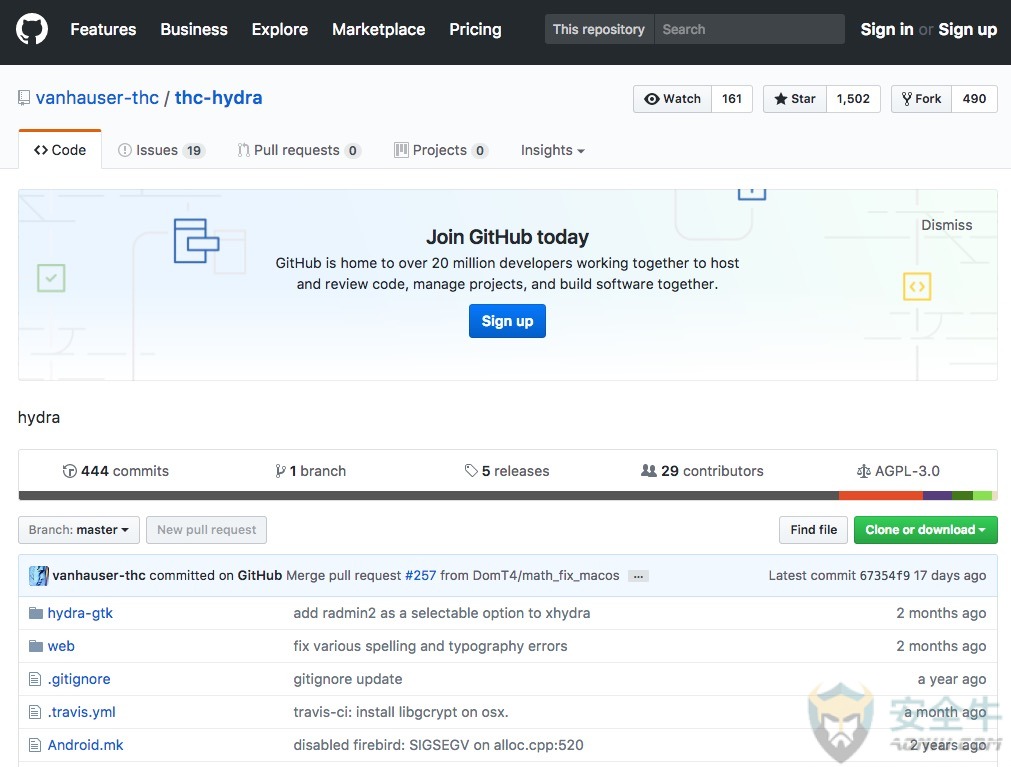Click the search input field
The image size is (1011, 767).
[749, 30]
